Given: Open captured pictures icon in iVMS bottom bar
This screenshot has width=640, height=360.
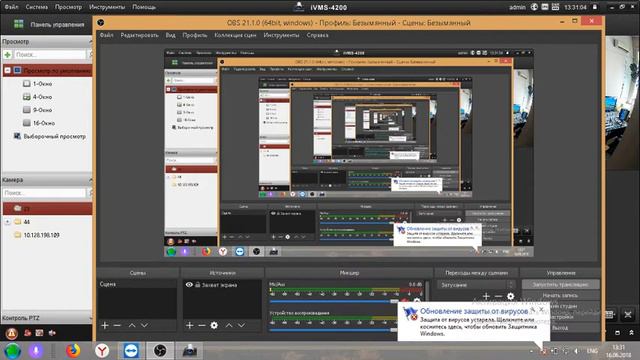Looking at the screenshot, I should (40, 333).
